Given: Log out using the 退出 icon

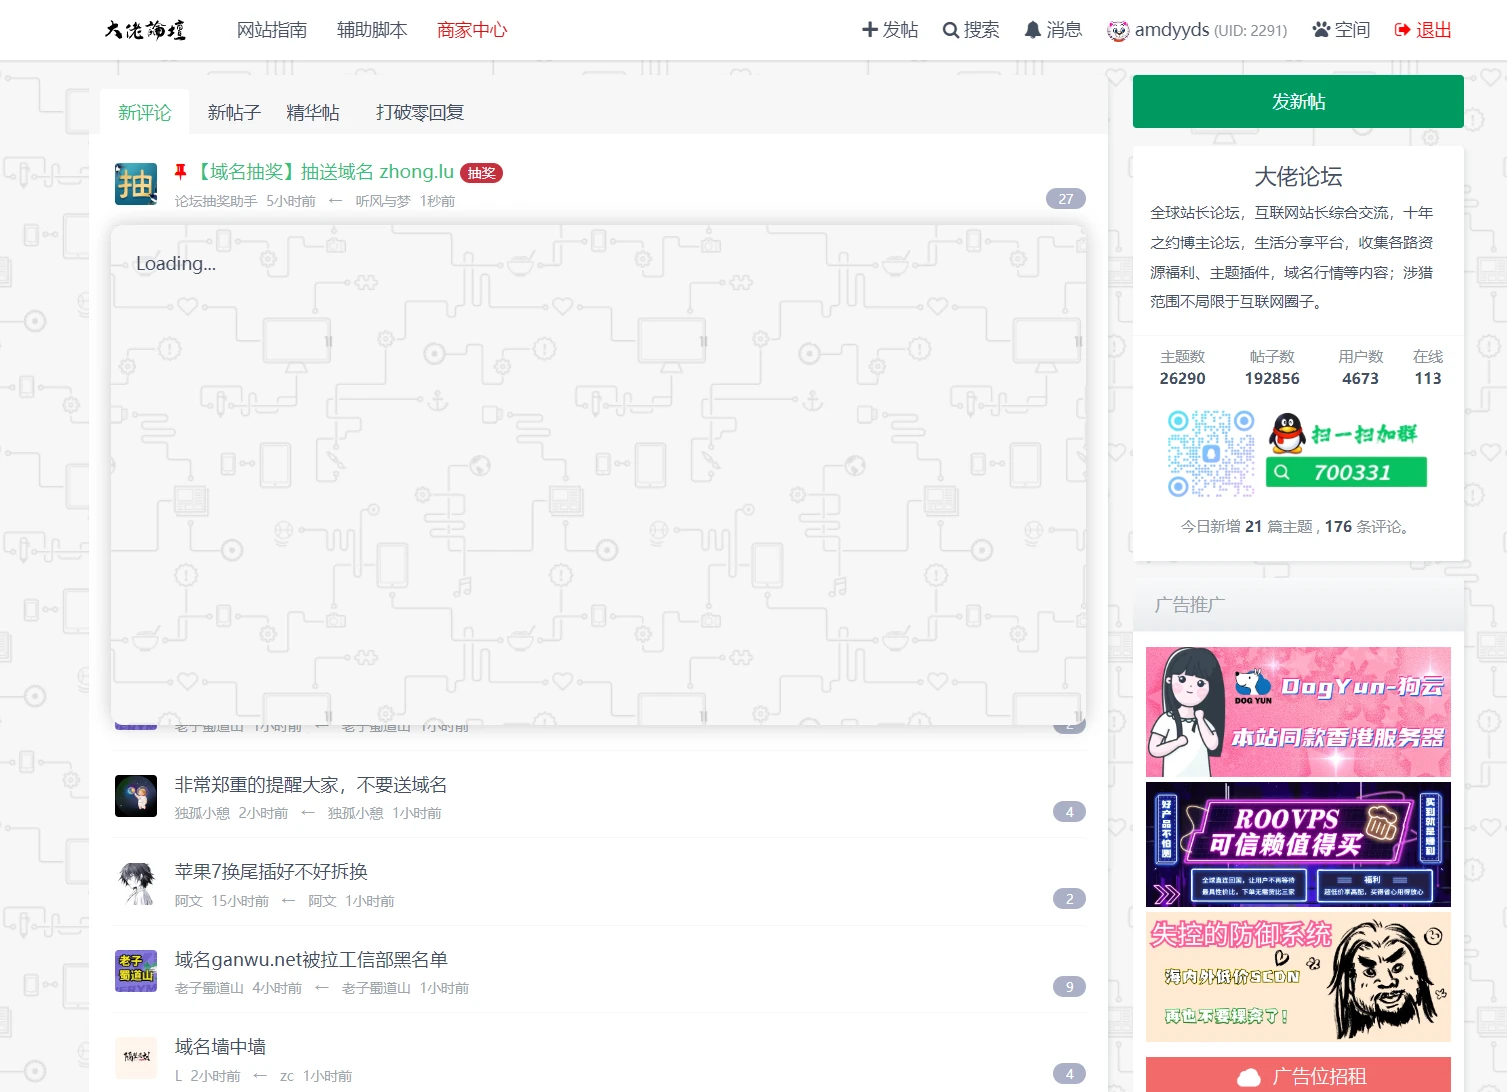Looking at the screenshot, I should pos(1402,30).
